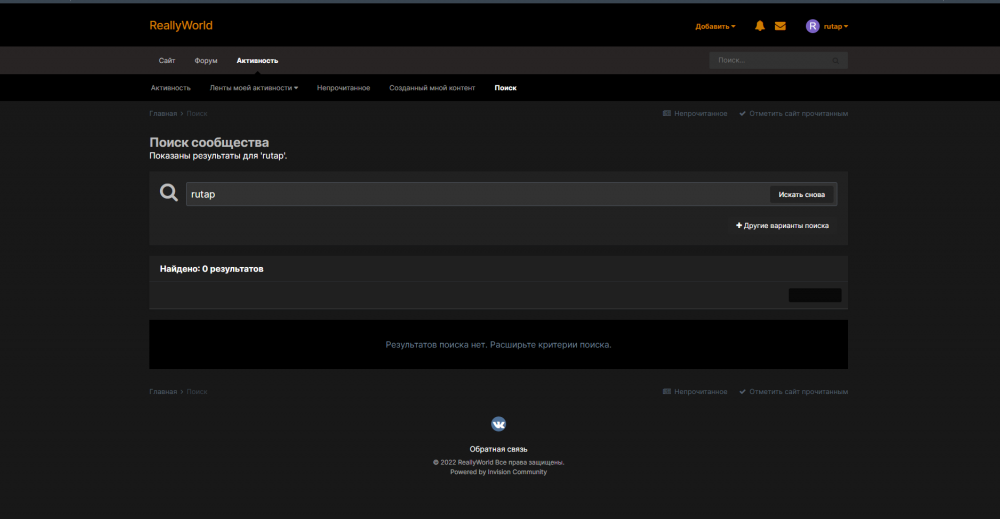The image size is (1000, 519).
Task: Open the messages envelope icon
Action: [x=780, y=26]
